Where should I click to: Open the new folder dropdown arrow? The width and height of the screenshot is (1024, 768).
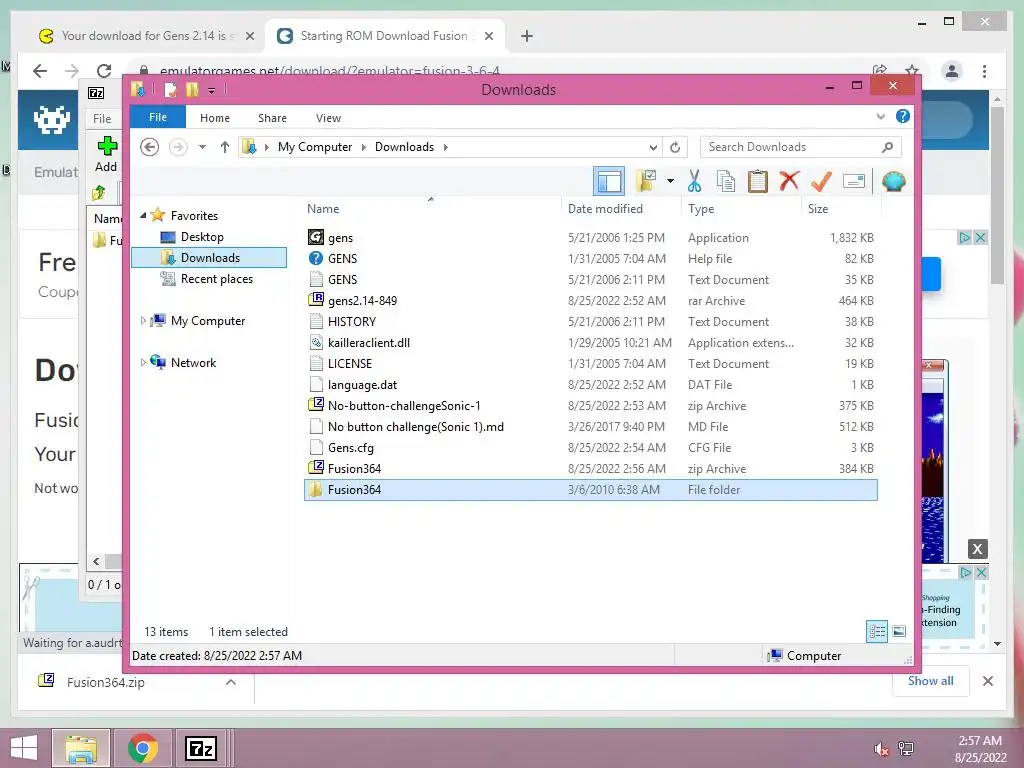tap(671, 181)
